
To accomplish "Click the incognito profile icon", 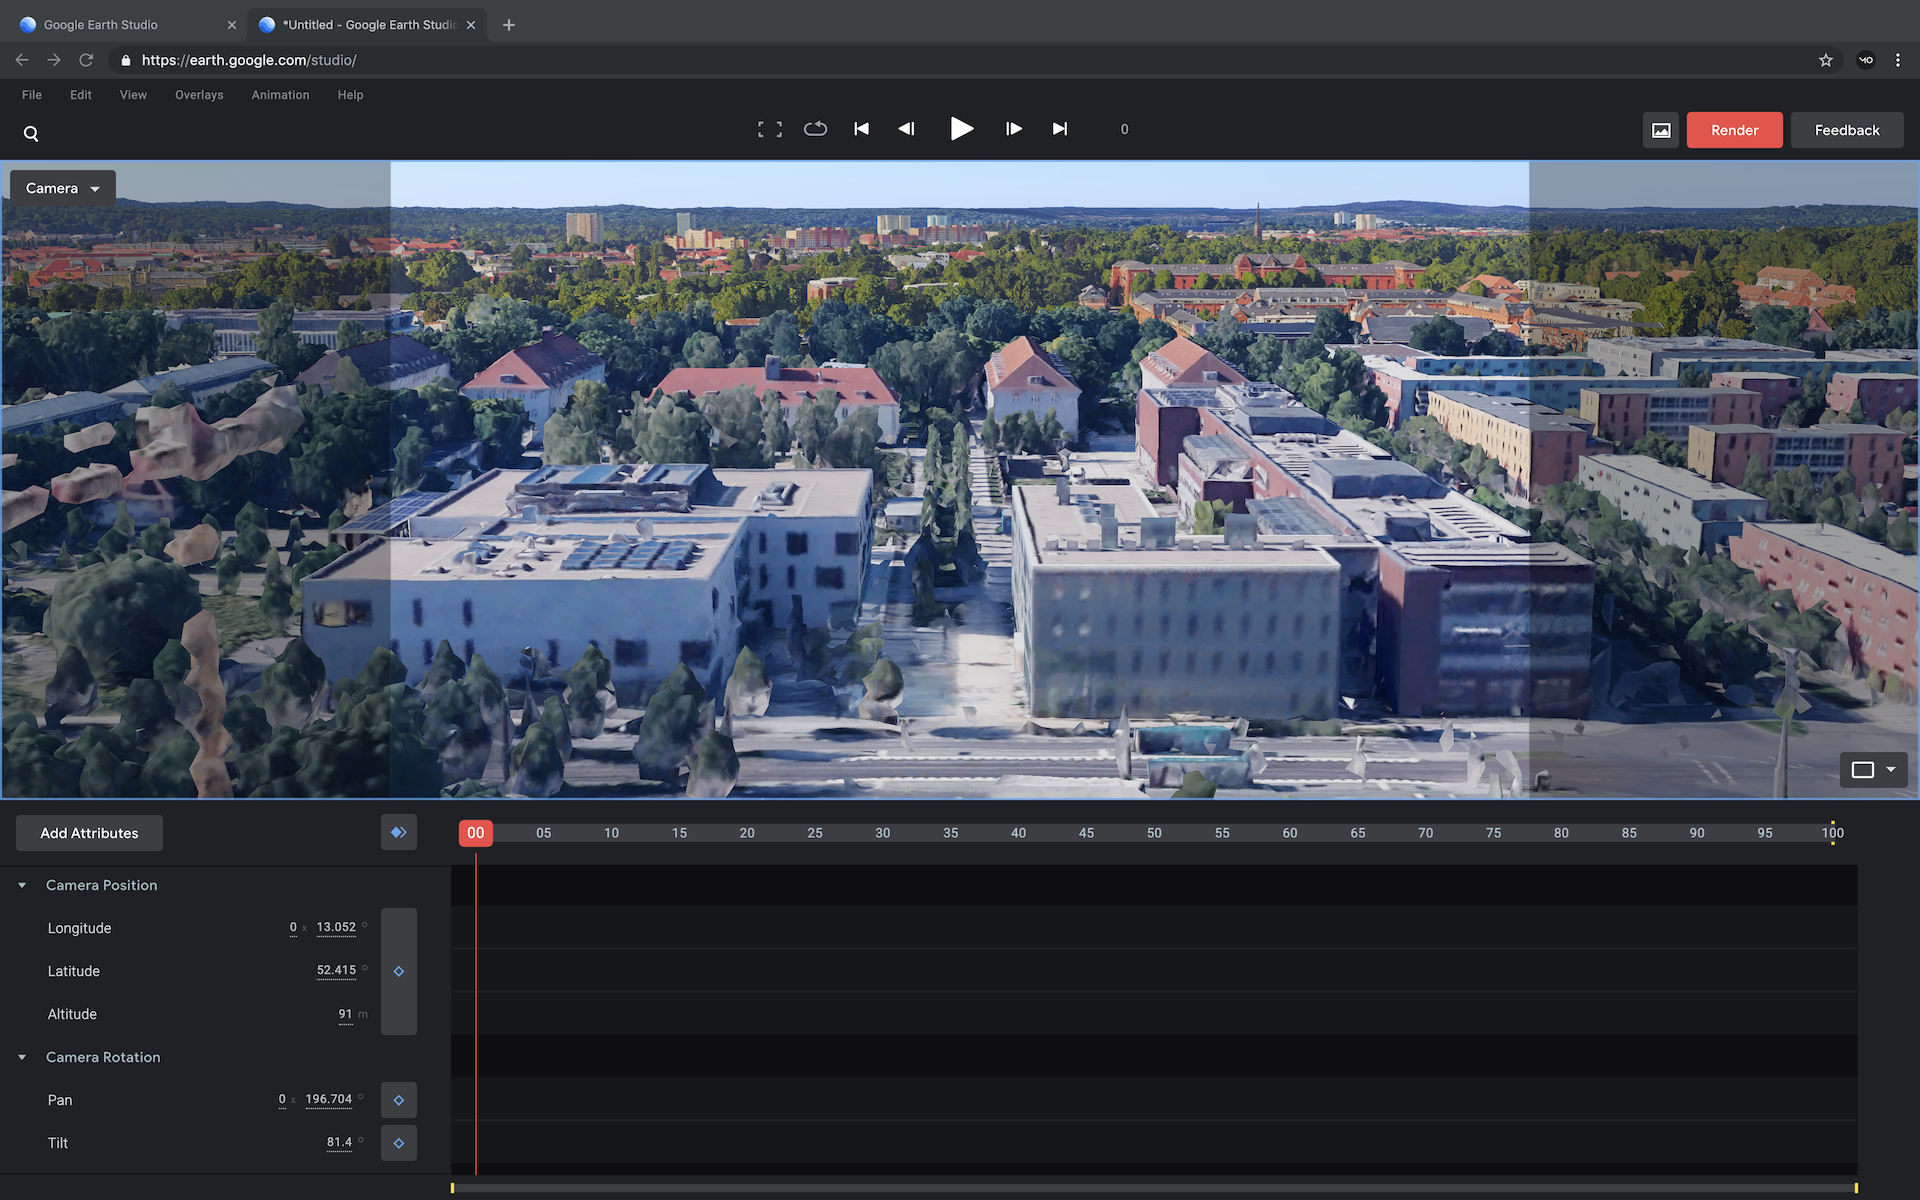I will point(1866,60).
